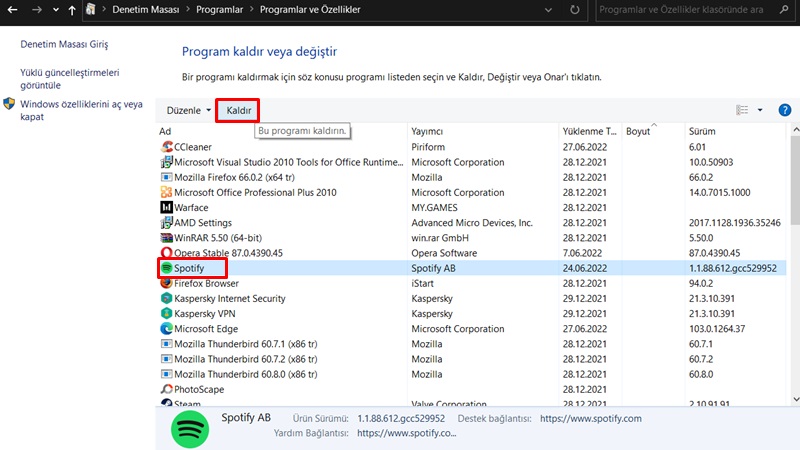
Task: Open the view options dropdown arrow
Action: pyautogui.click(x=760, y=110)
